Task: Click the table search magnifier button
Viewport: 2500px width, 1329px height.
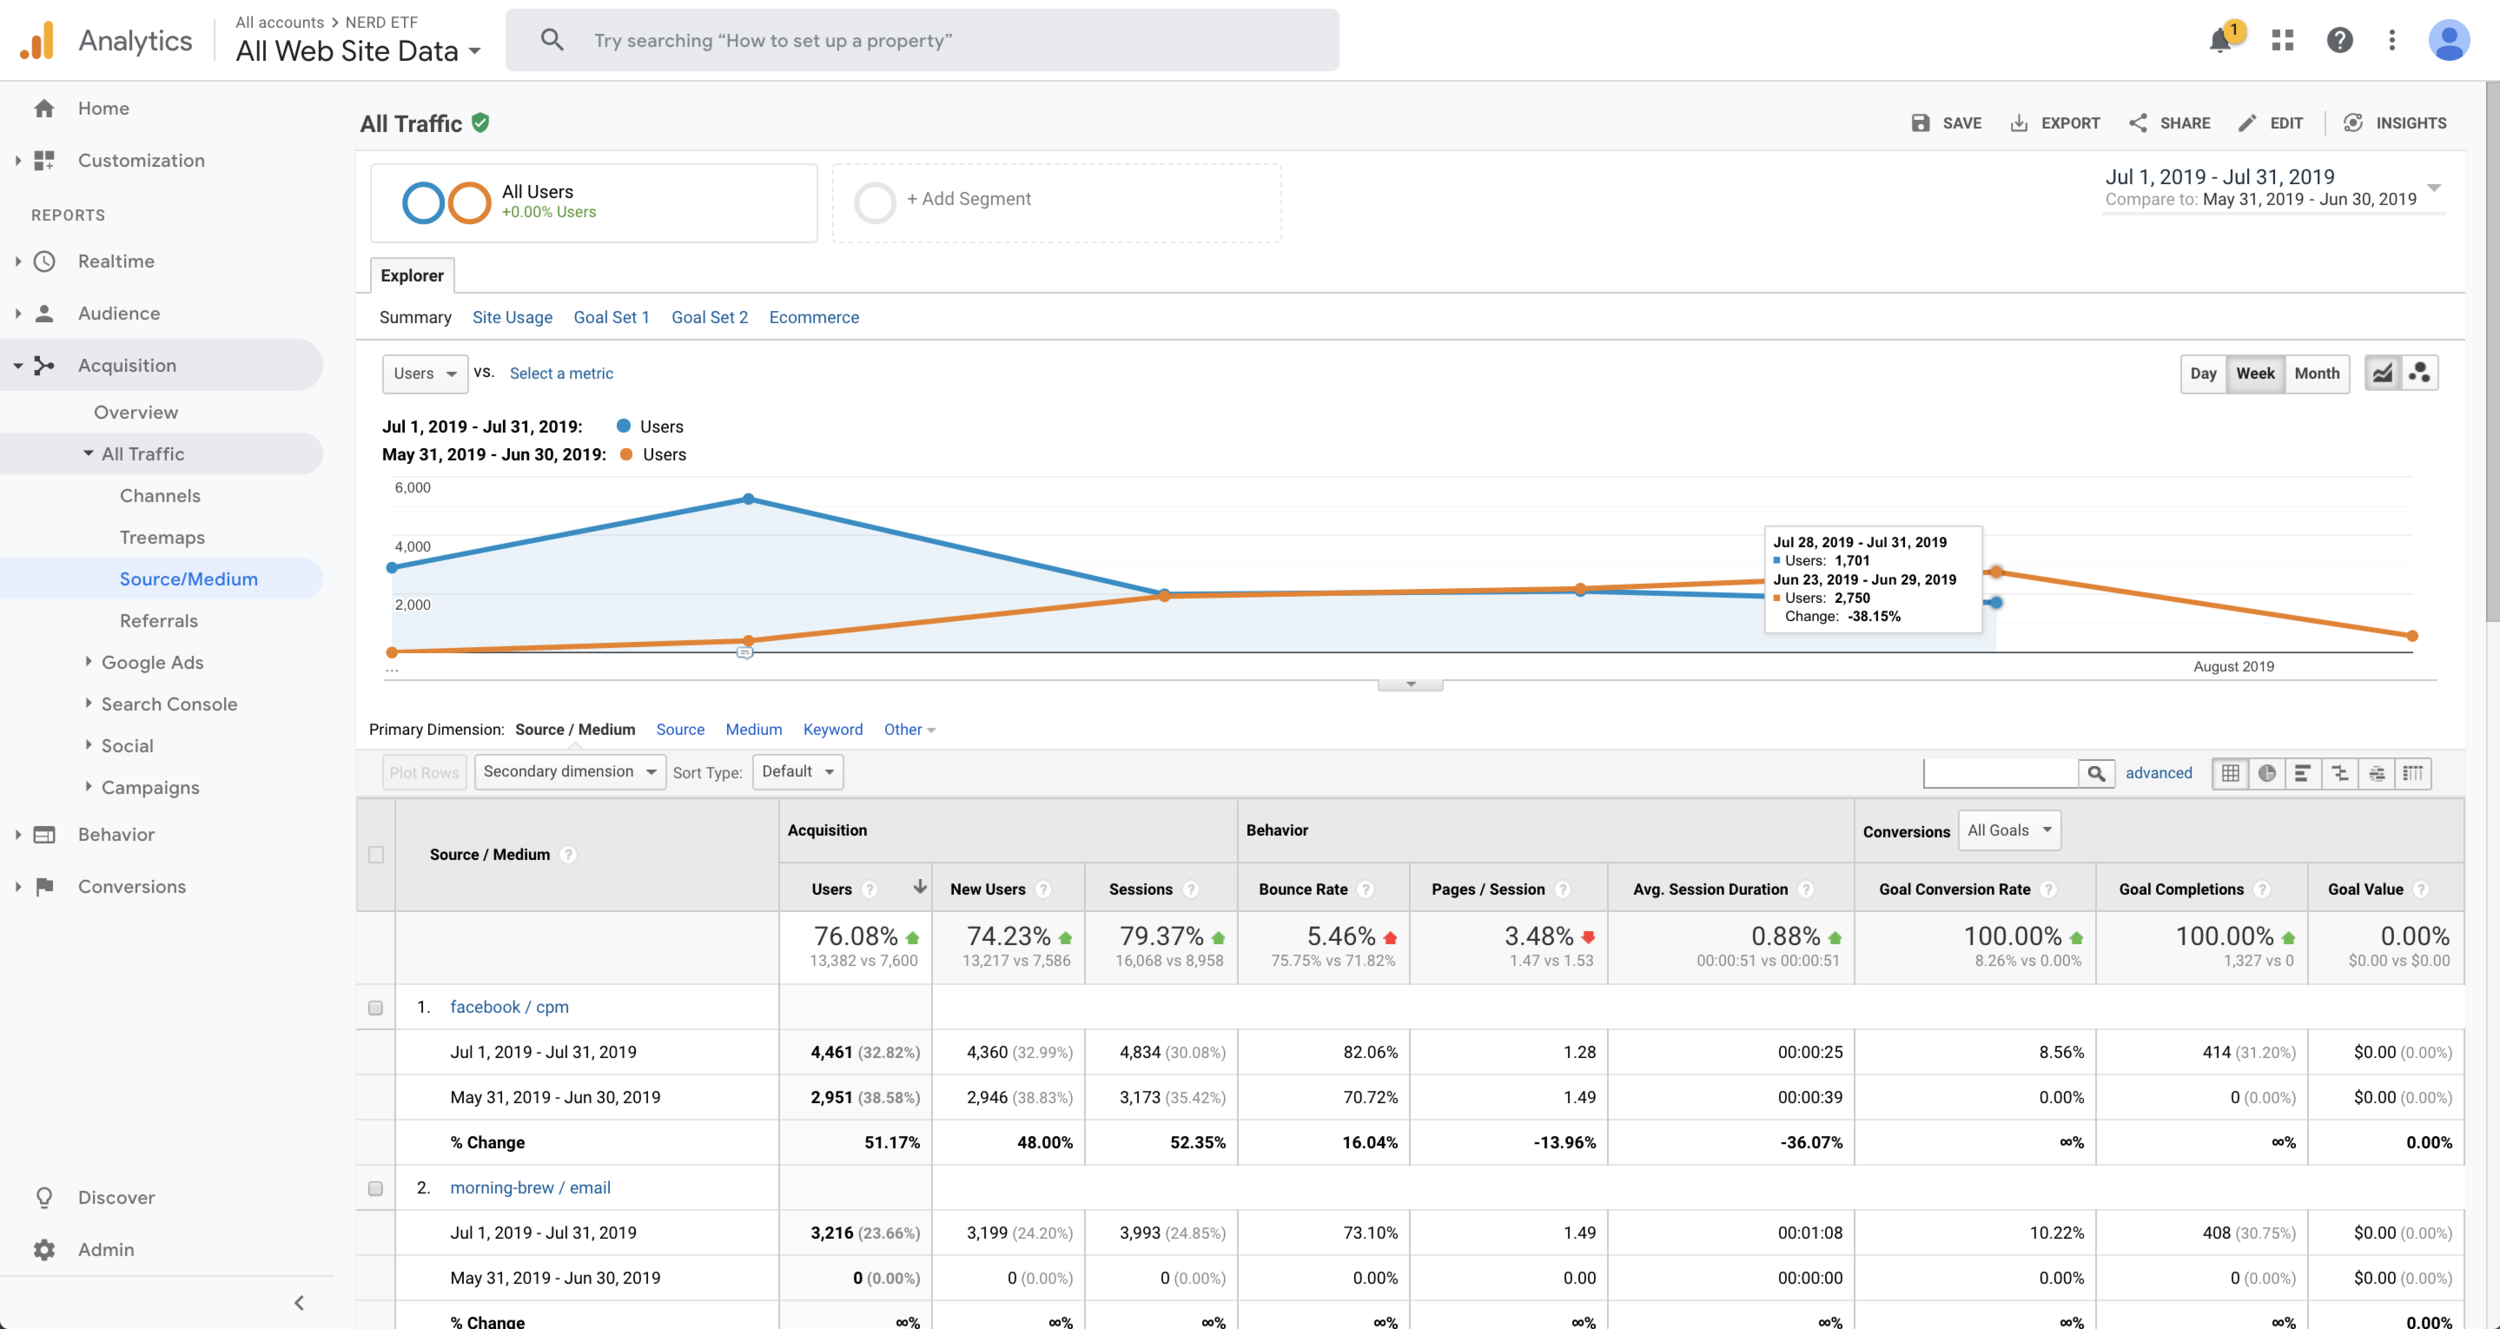Action: pyautogui.click(x=2096, y=773)
